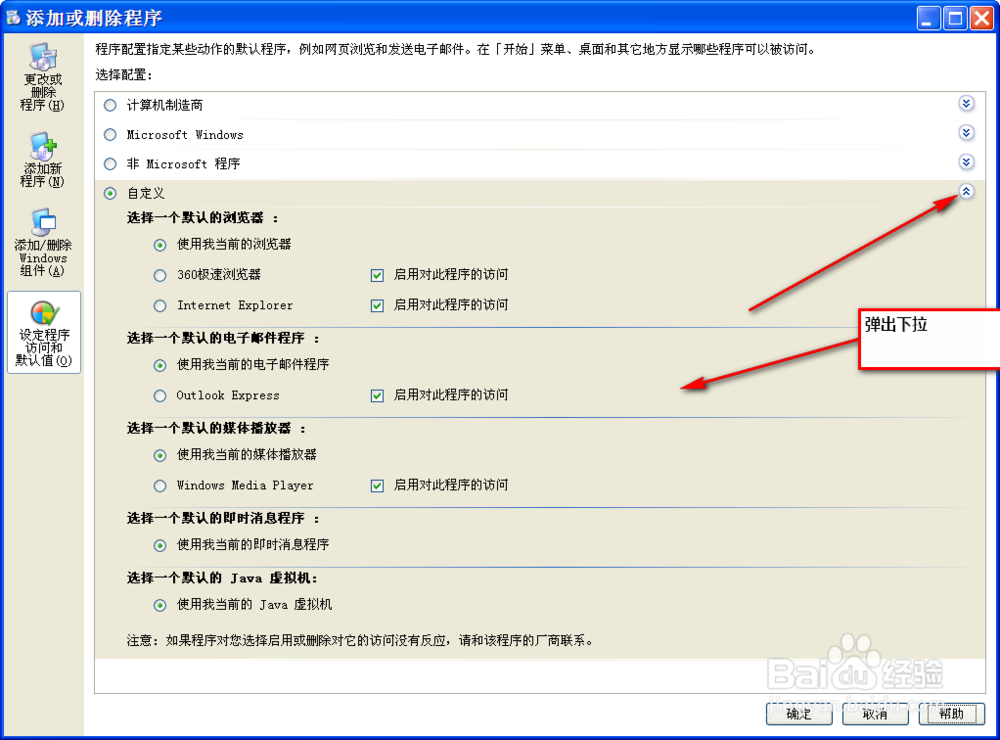Click the heading 选择一个默认的即时消息程序
The height and width of the screenshot is (740, 1000).
point(223,518)
